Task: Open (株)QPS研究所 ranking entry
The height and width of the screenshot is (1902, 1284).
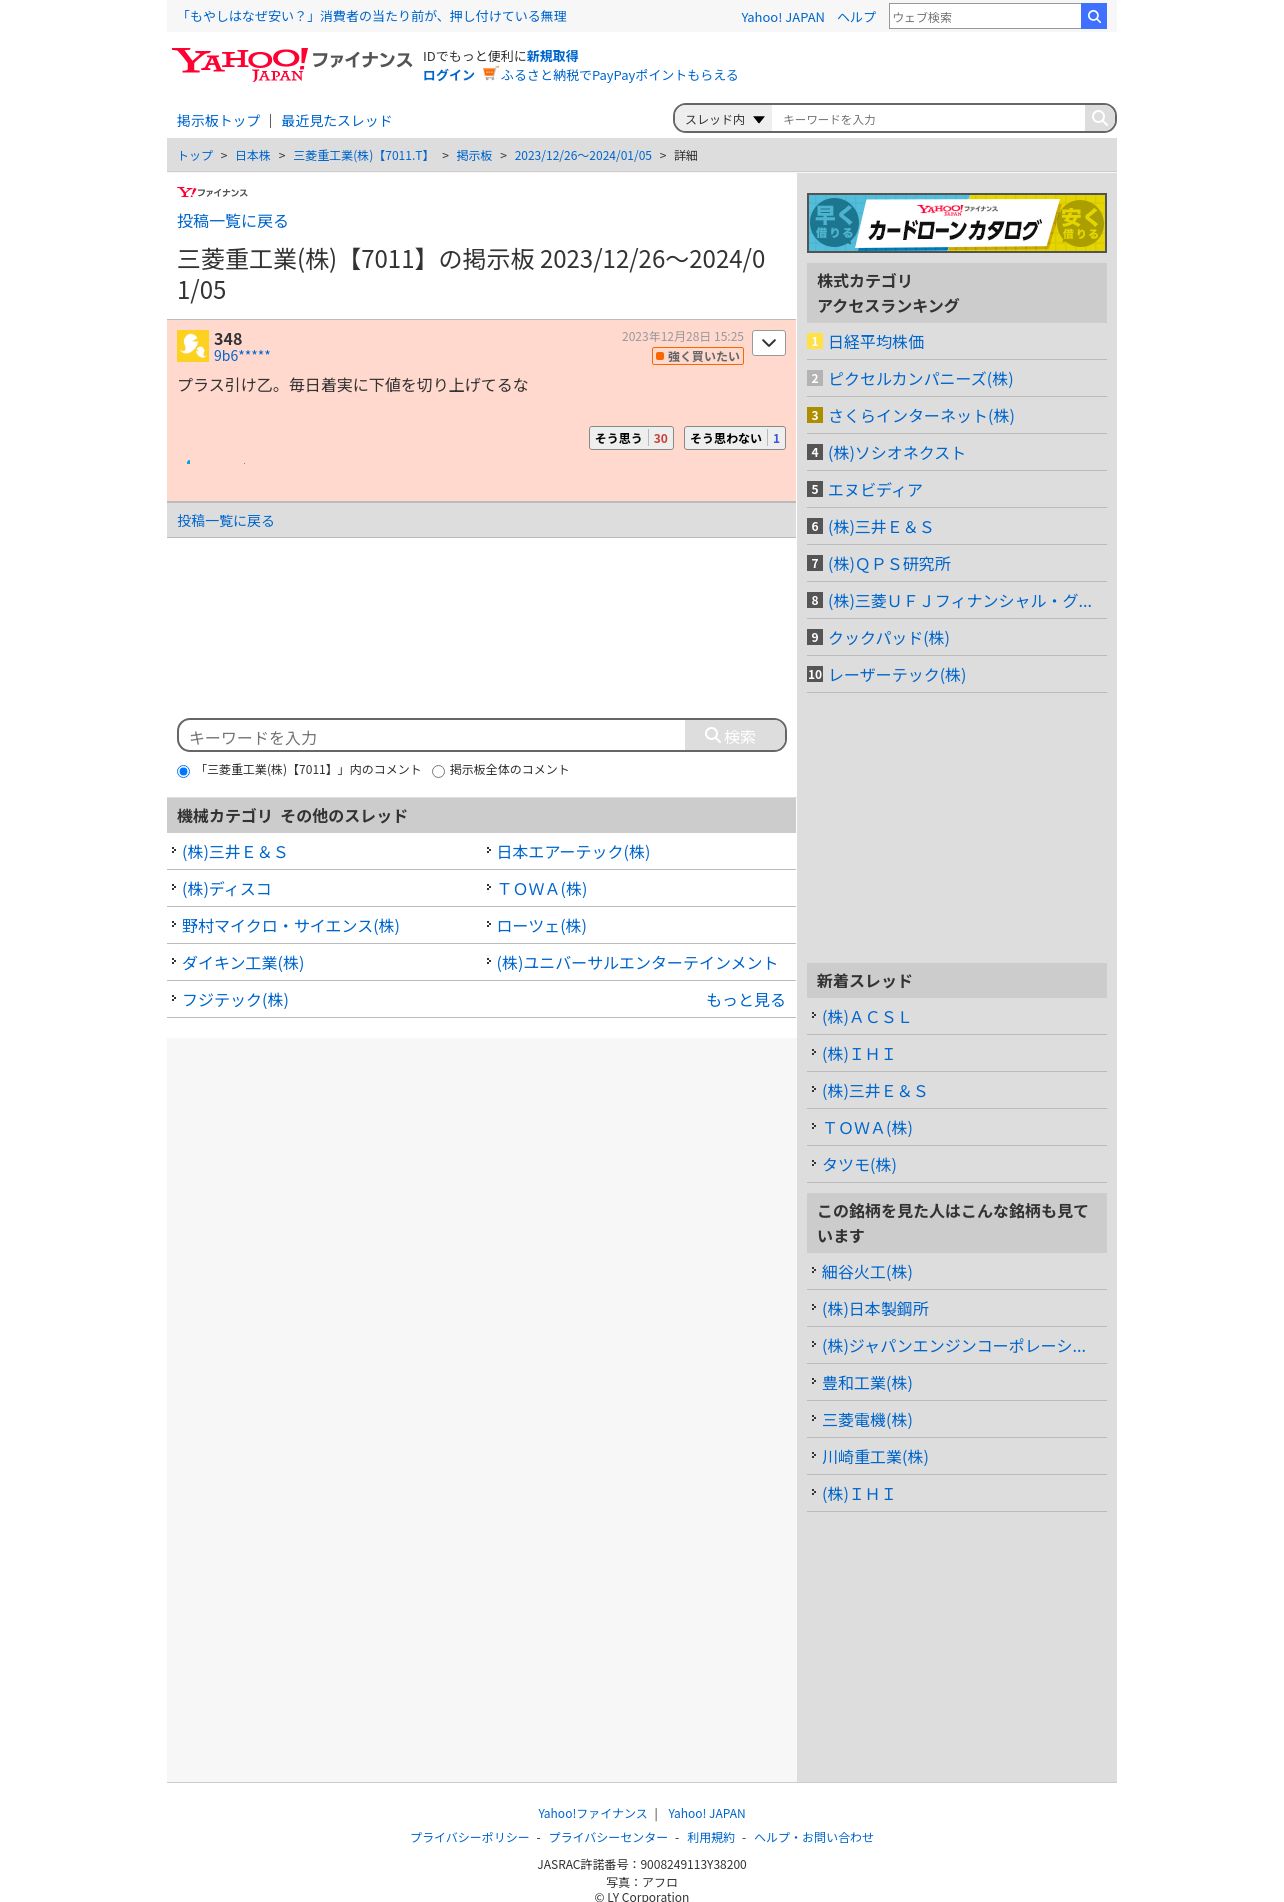Action: click(x=889, y=564)
